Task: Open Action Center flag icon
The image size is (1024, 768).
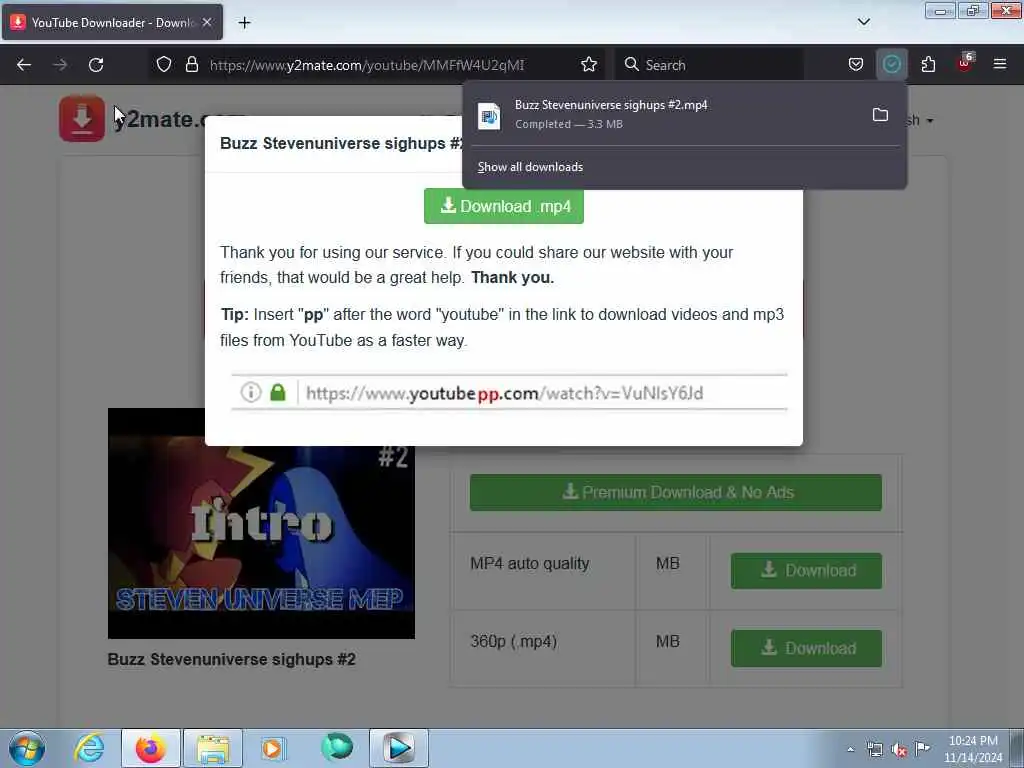Action: pyautogui.click(x=922, y=748)
